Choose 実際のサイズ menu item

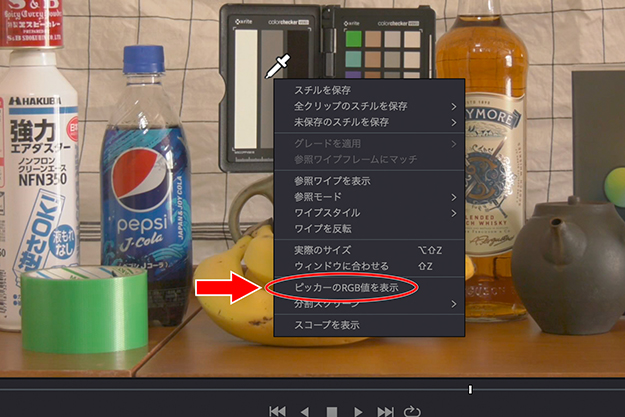pyautogui.click(x=369, y=250)
